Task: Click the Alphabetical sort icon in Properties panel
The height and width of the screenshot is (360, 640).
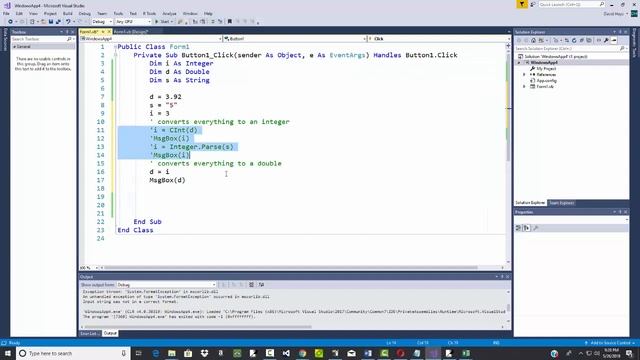Action: tap(527, 228)
